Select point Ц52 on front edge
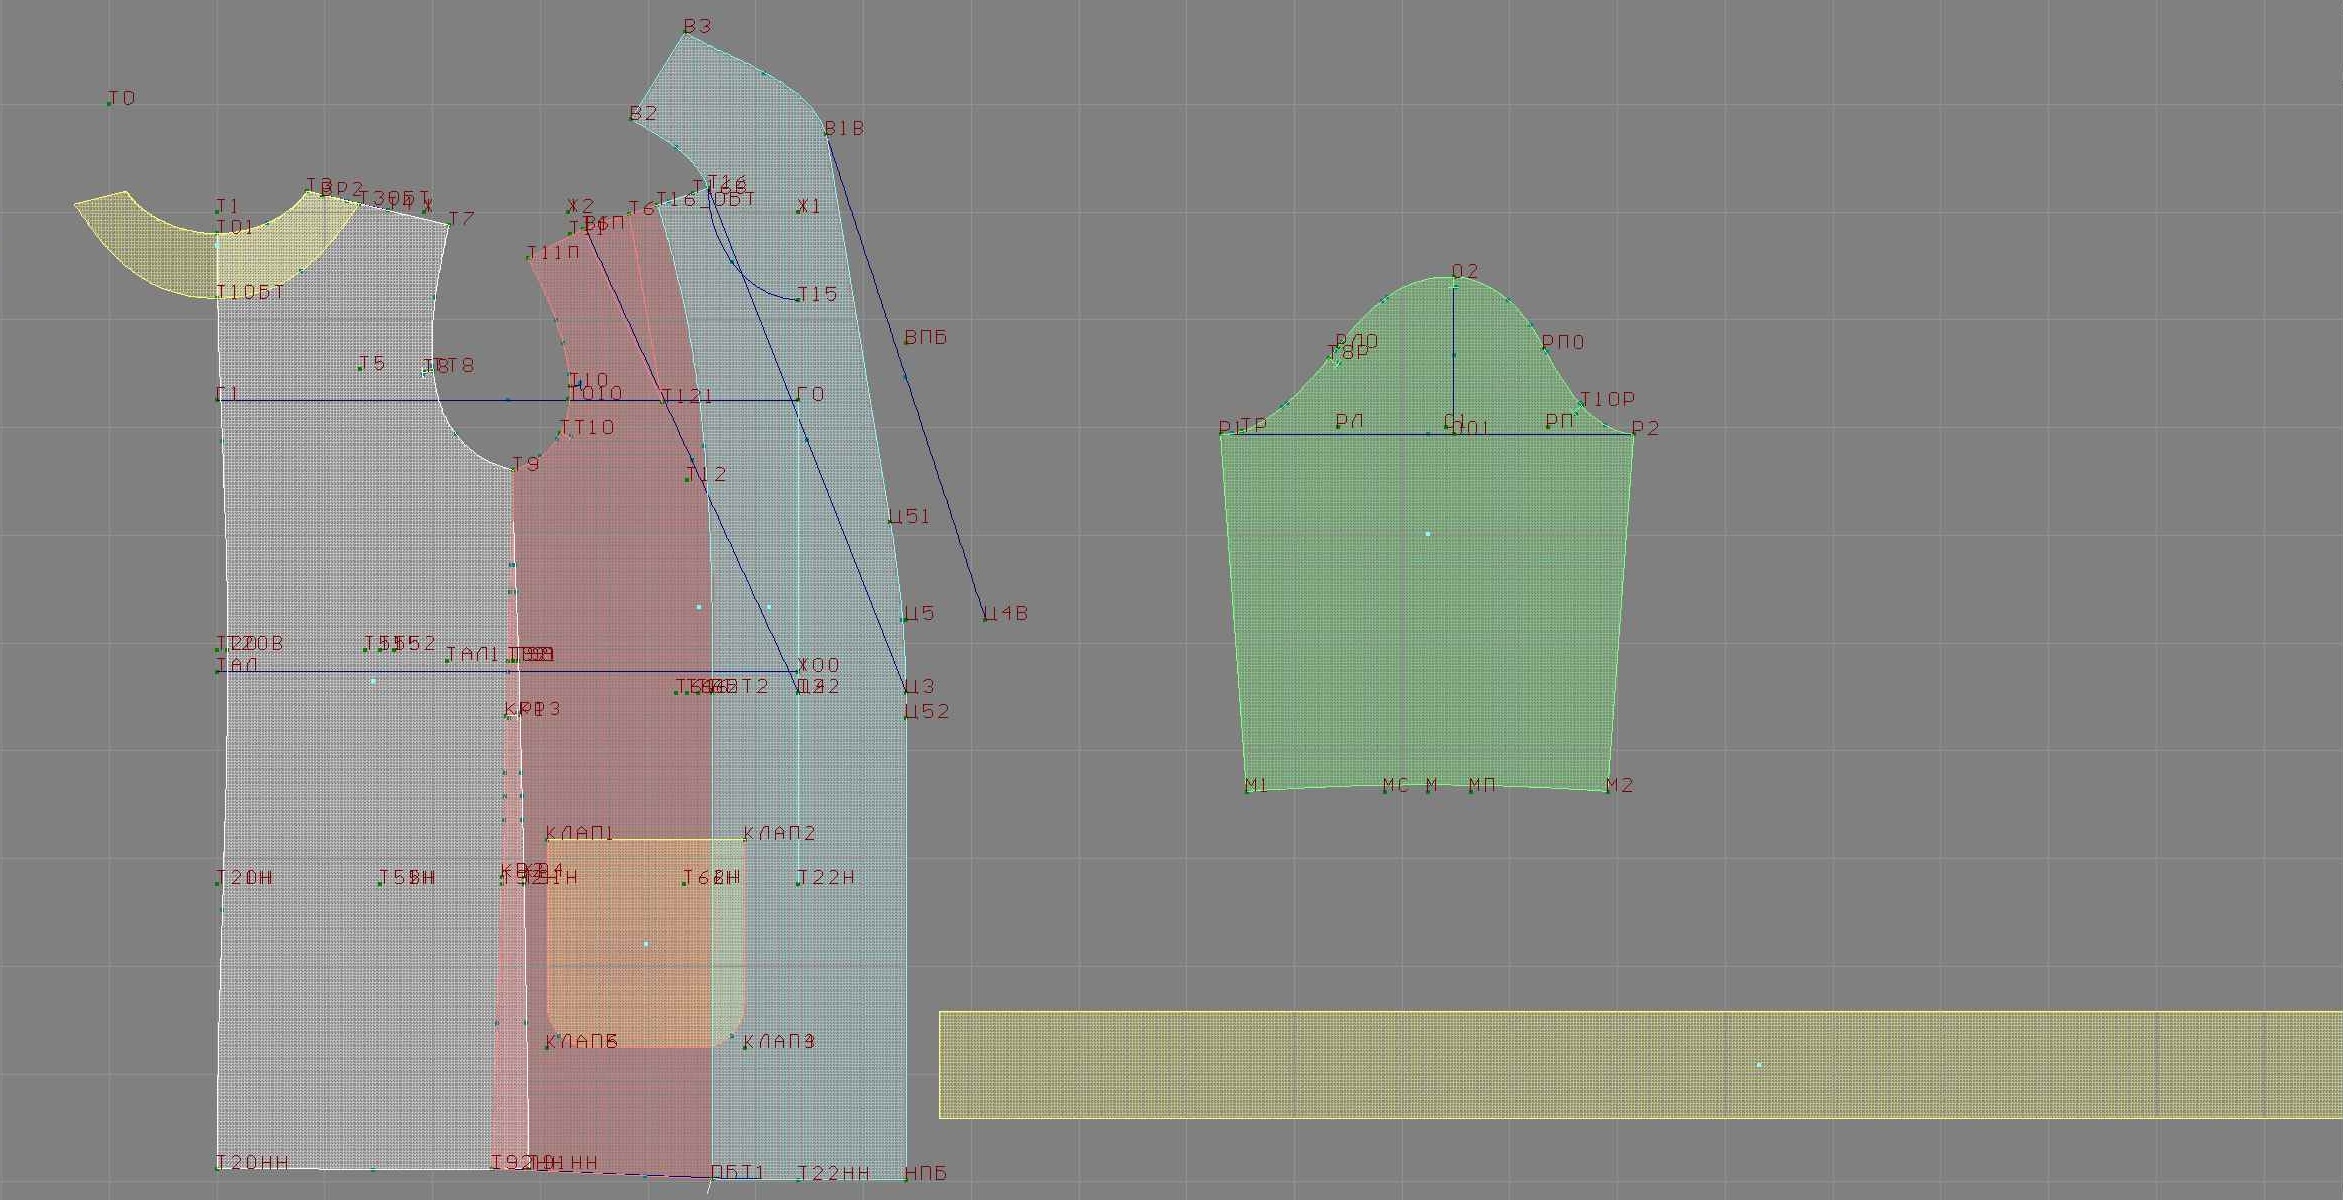This screenshot has width=2343, height=1200. (907, 717)
